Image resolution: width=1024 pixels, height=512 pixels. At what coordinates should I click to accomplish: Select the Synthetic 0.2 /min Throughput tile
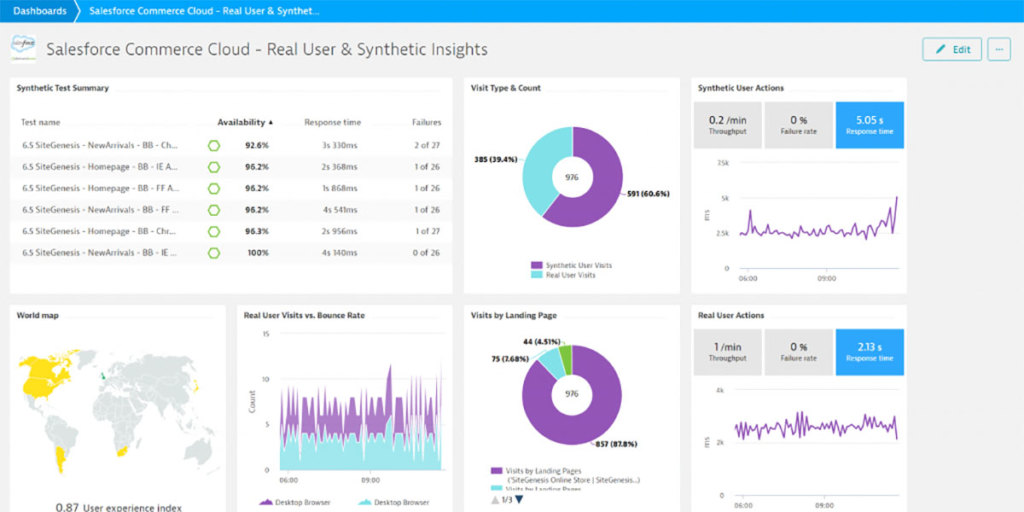tap(727, 125)
